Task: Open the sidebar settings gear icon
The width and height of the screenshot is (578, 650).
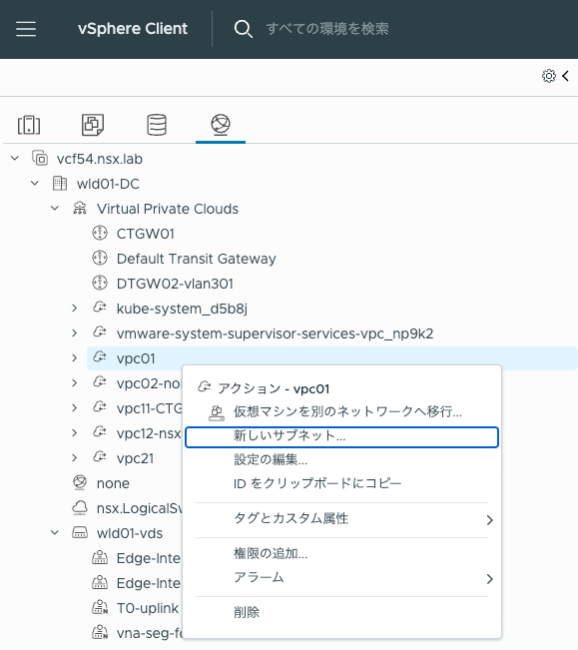Action: point(549,76)
